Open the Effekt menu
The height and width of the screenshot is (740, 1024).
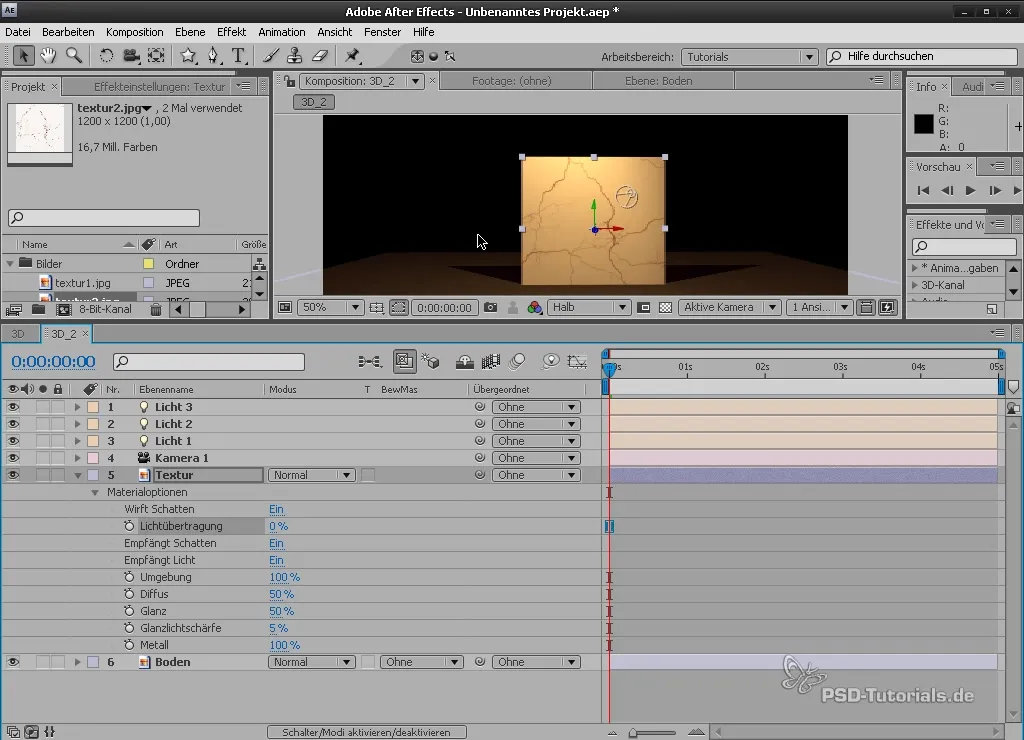click(x=231, y=32)
